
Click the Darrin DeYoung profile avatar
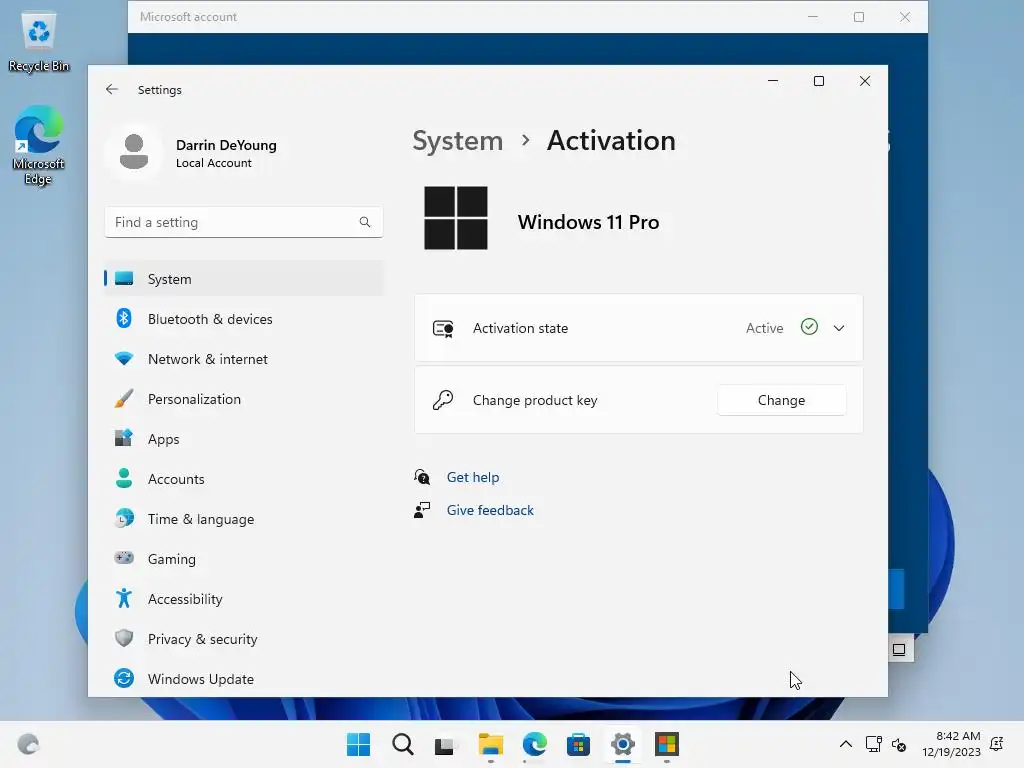[x=134, y=152]
